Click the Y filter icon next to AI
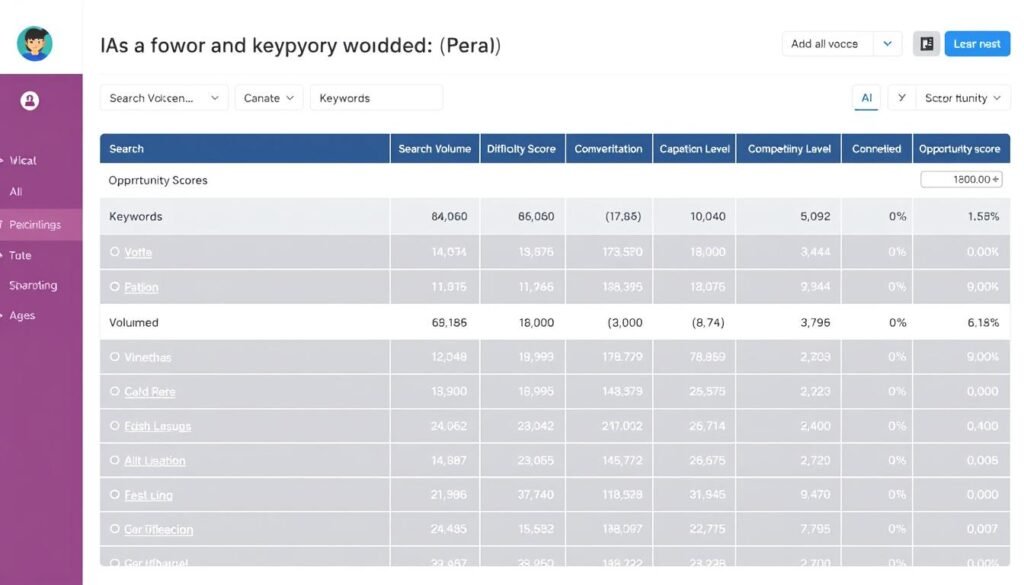This screenshot has width=1024, height=585. 901,97
